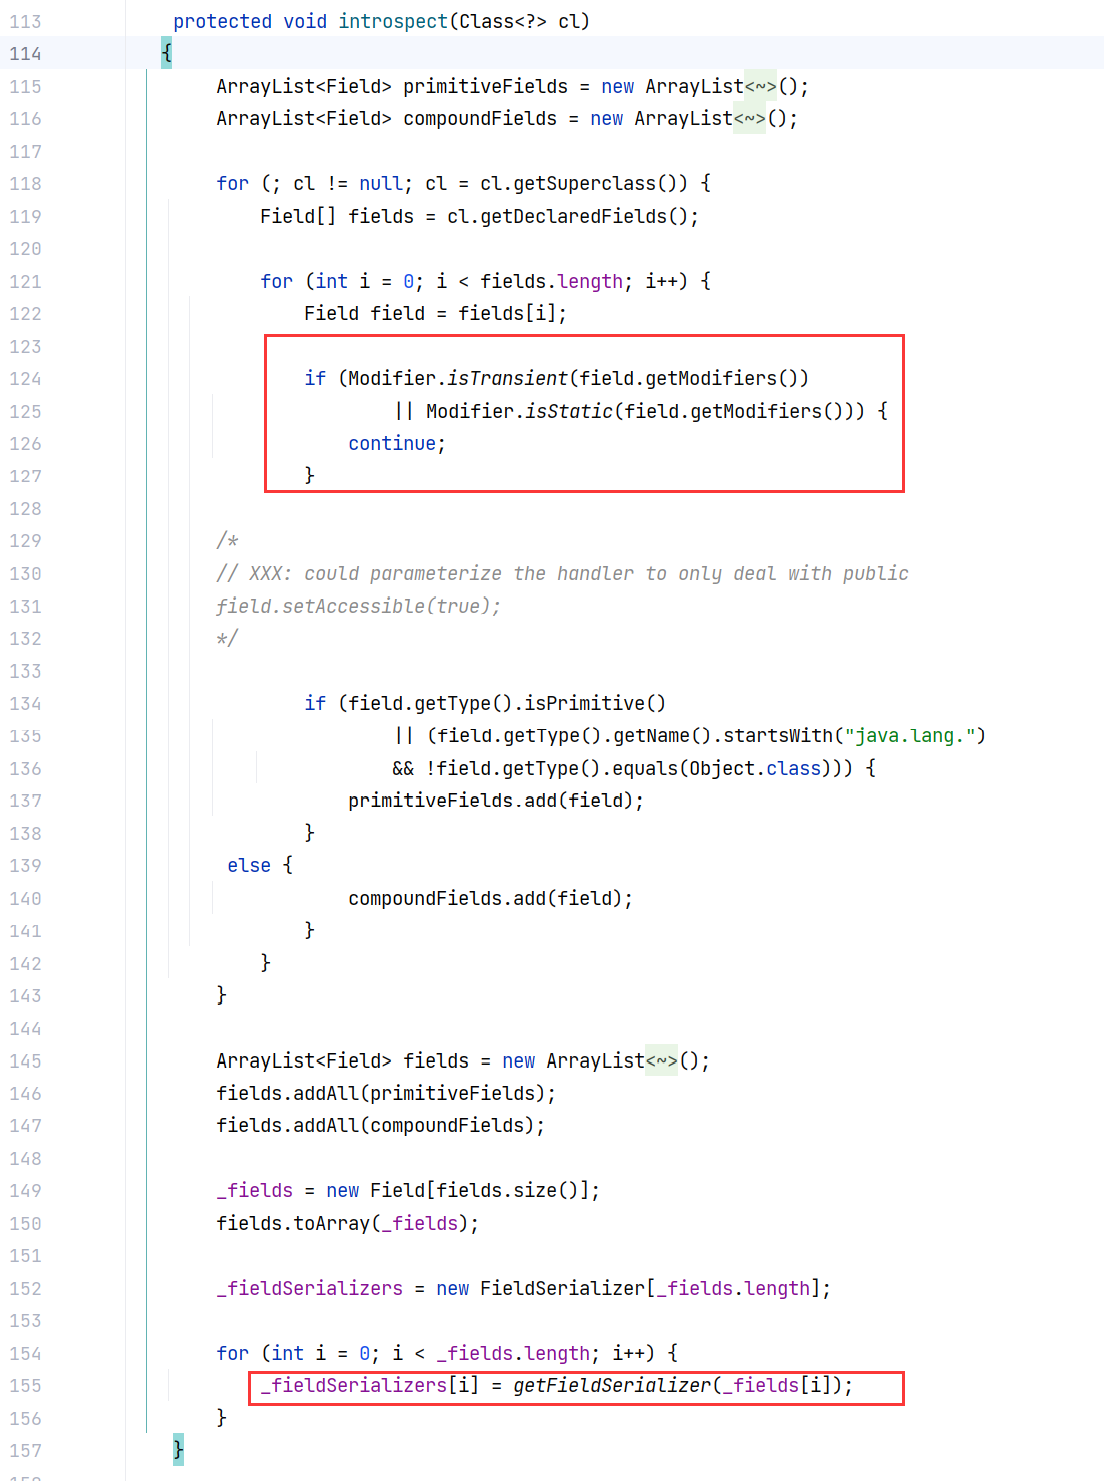Click the highlighted opening brace on line 114
Image resolution: width=1104 pixels, height=1481 pixels.
167,54
